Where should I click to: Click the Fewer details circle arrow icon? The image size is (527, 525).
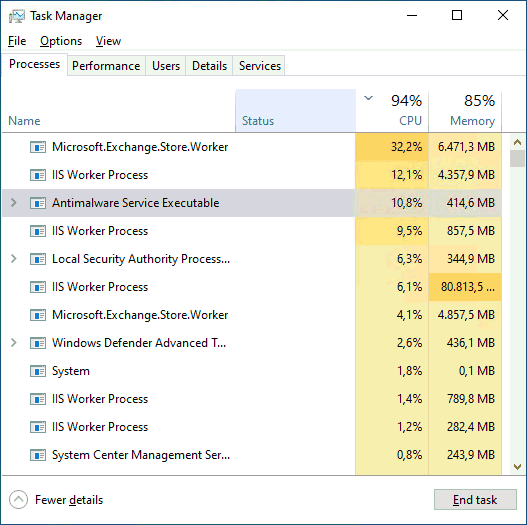click(x=18, y=500)
